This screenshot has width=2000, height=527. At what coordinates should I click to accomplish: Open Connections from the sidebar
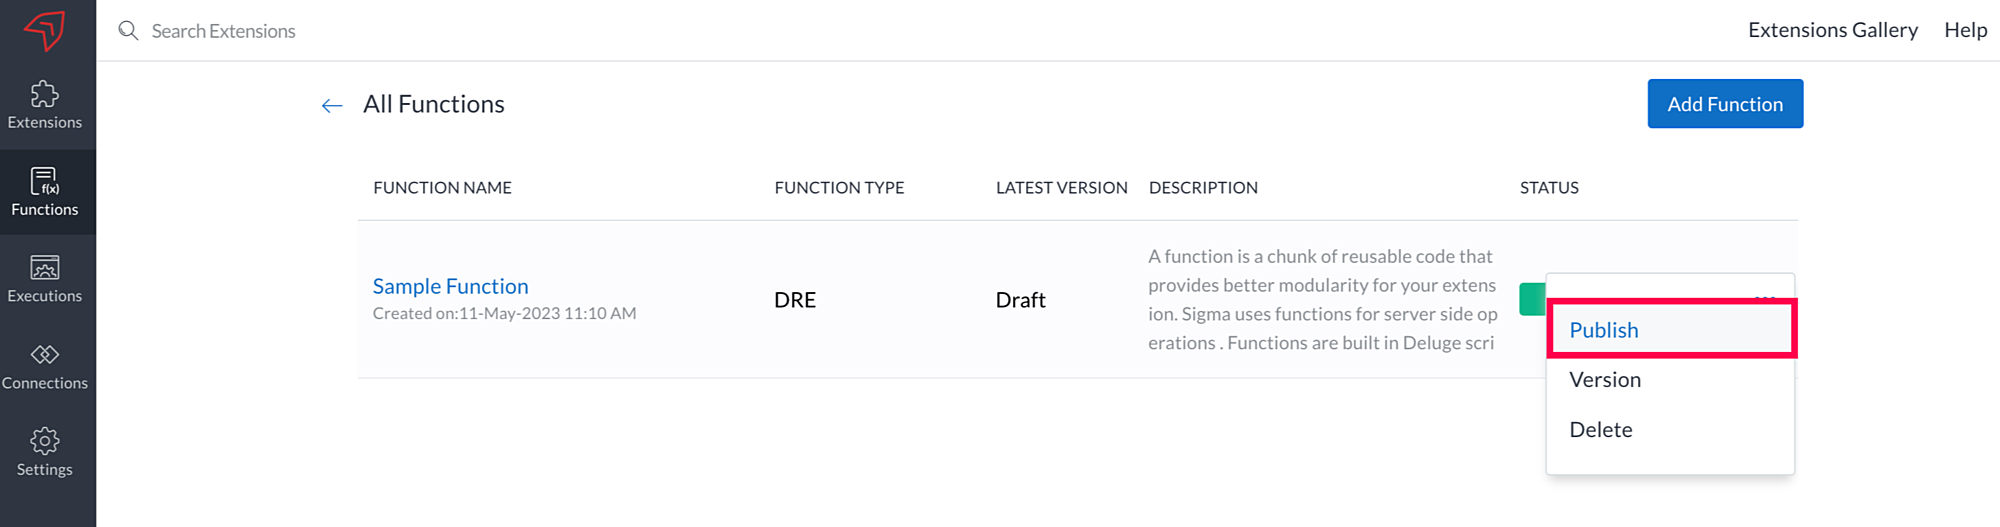(45, 366)
